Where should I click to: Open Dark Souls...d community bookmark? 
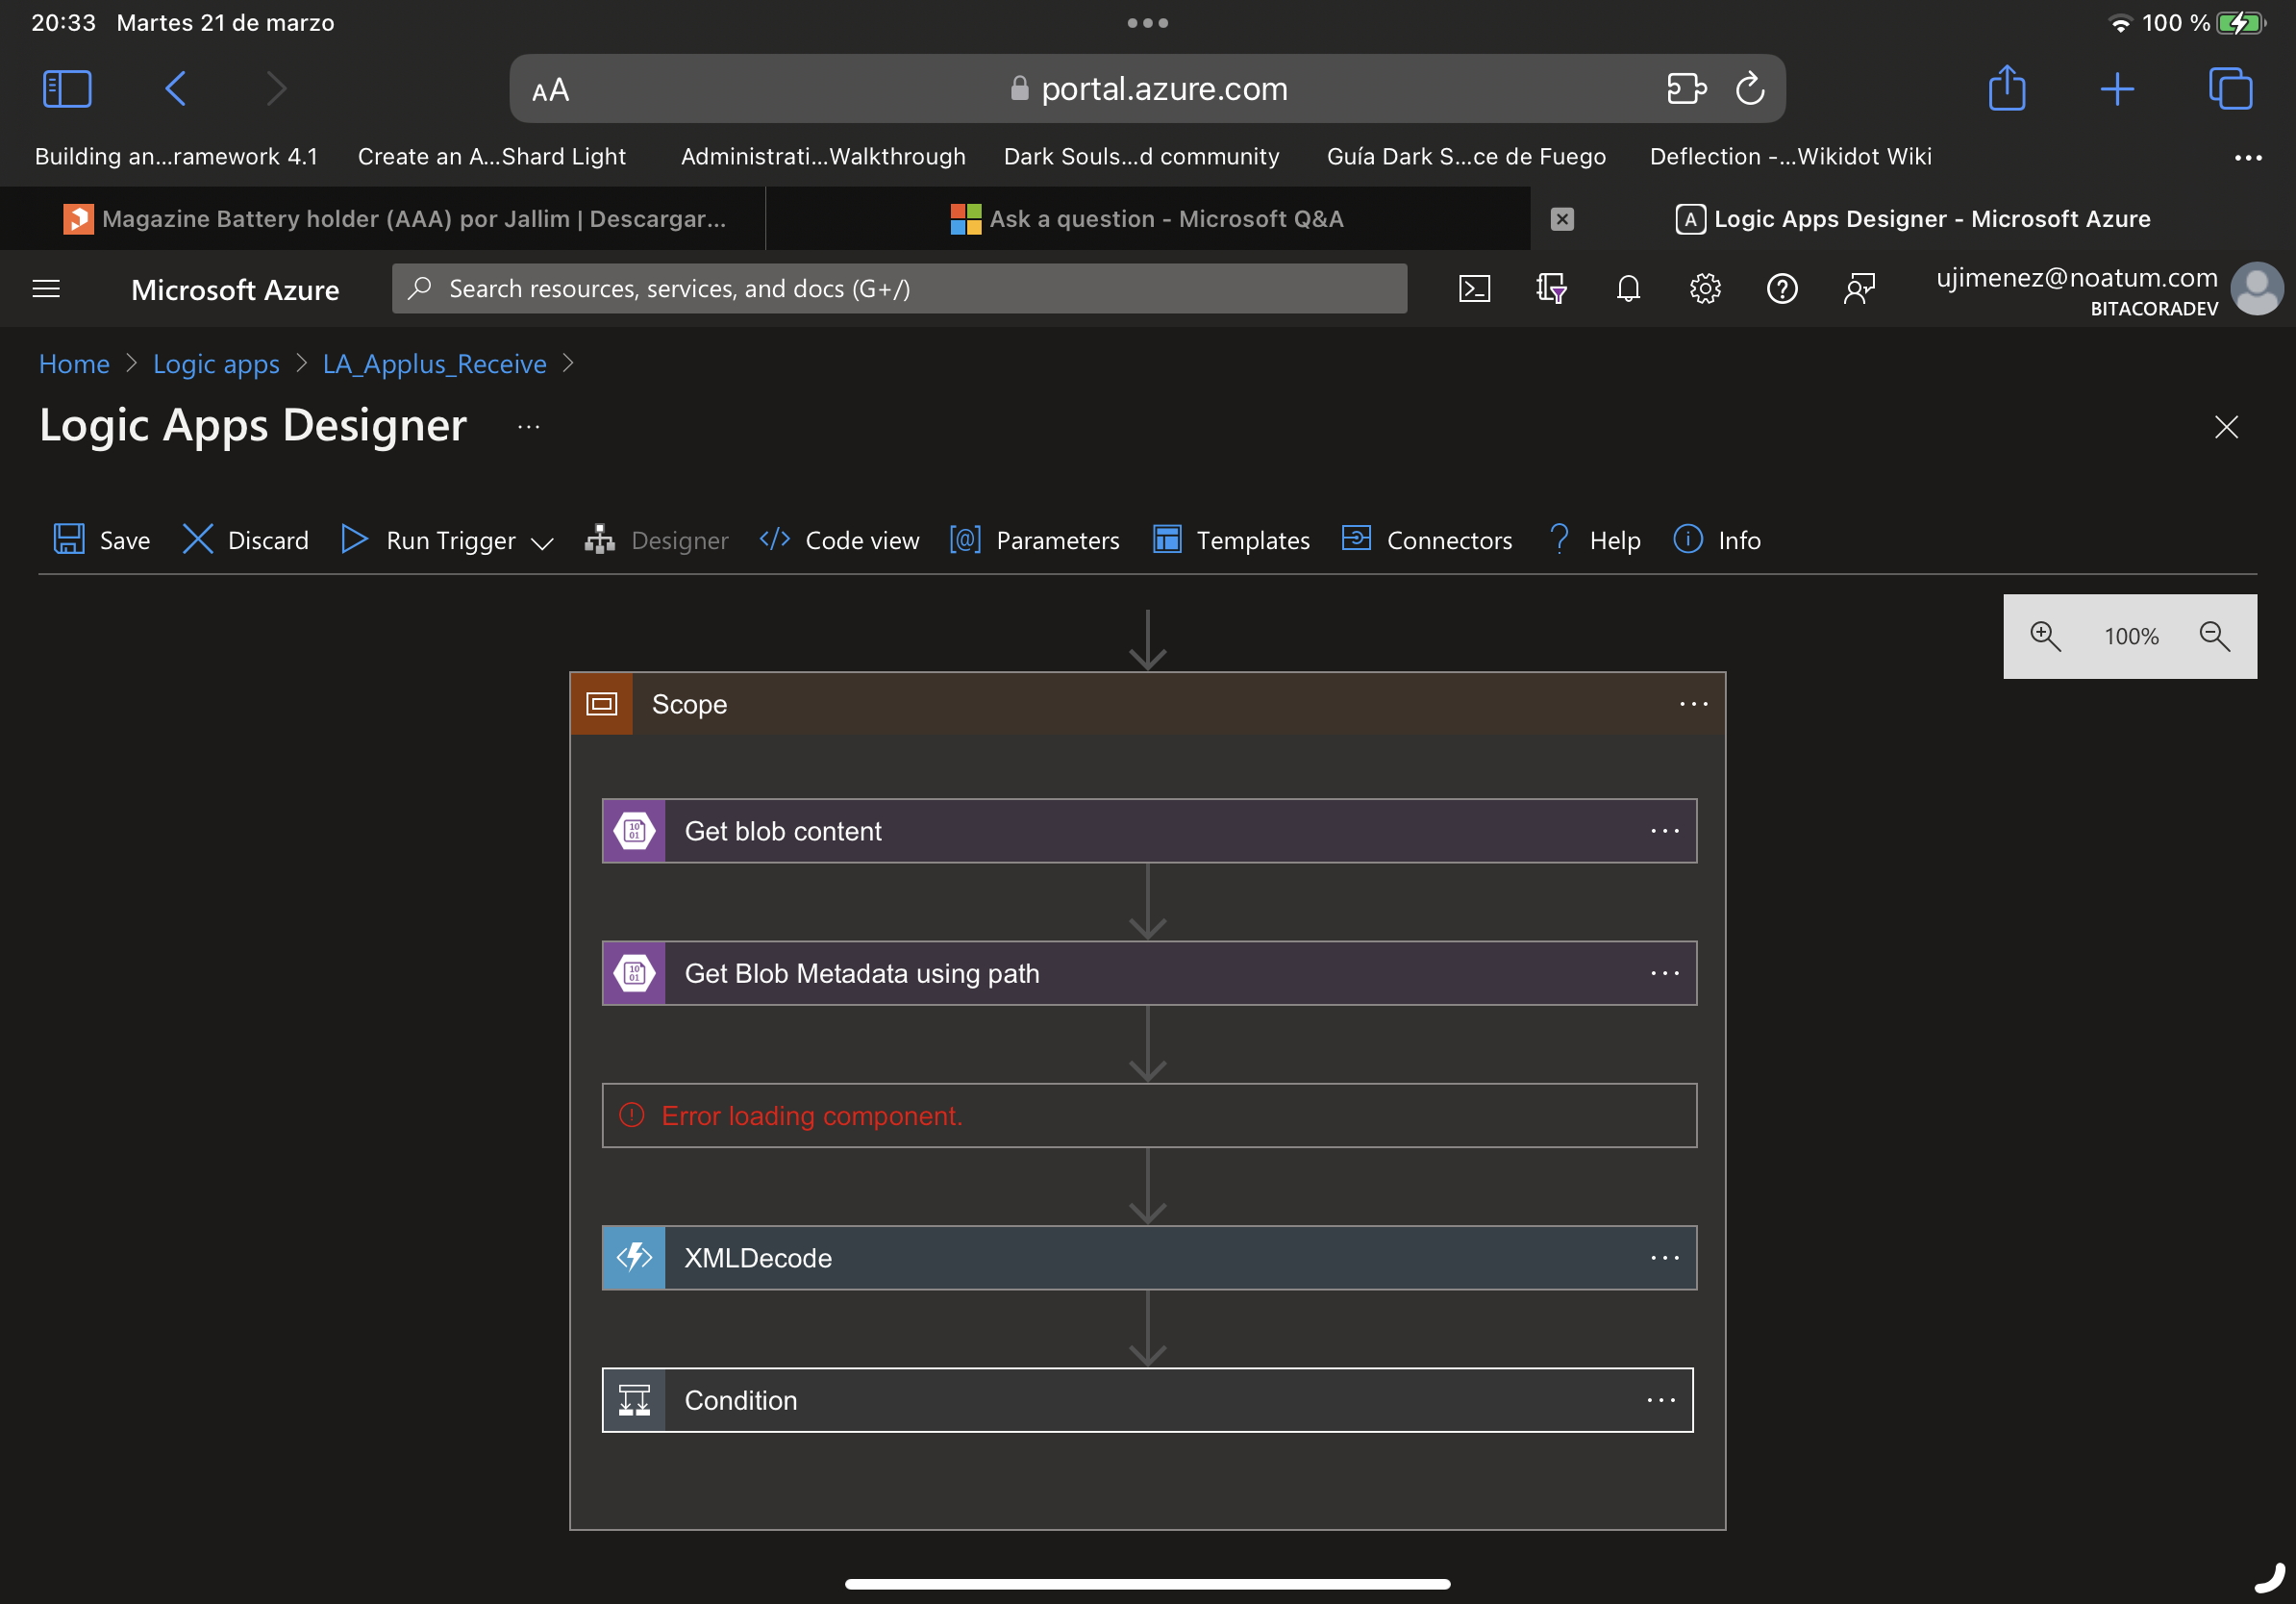[x=1141, y=157]
